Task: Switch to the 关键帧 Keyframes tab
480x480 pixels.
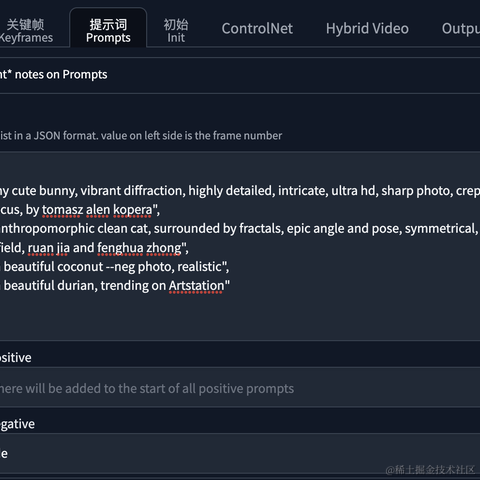Action: [x=26, y=31]
